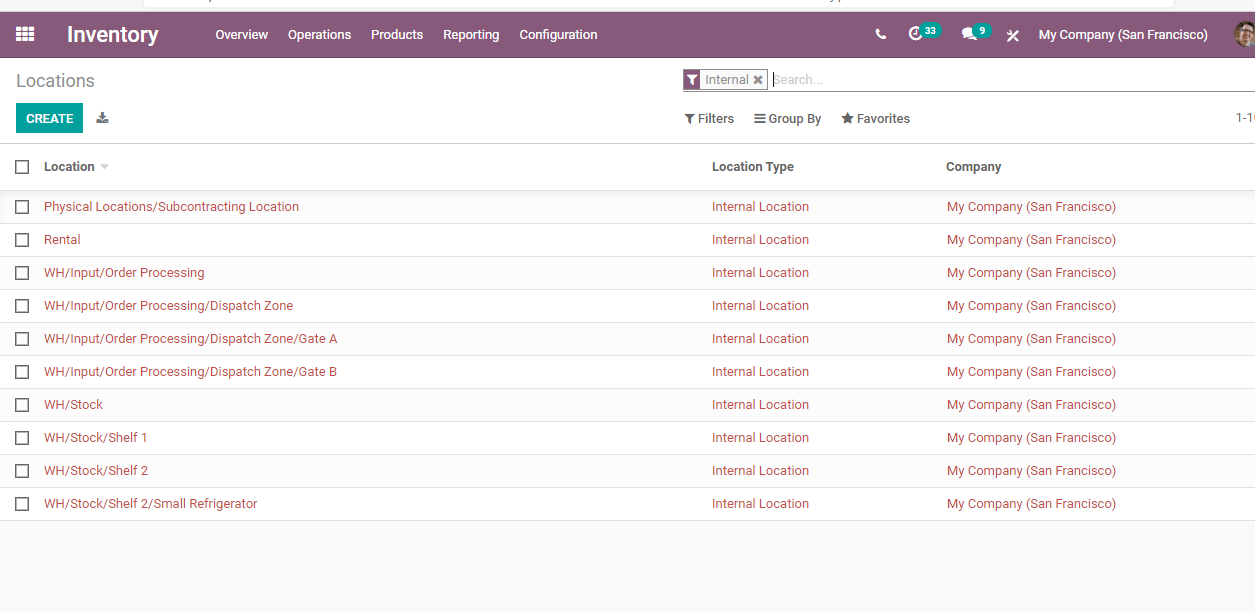The image size is (1255, 613).
Task: Sort by Location Type column header
Action: tap(753, 167)
